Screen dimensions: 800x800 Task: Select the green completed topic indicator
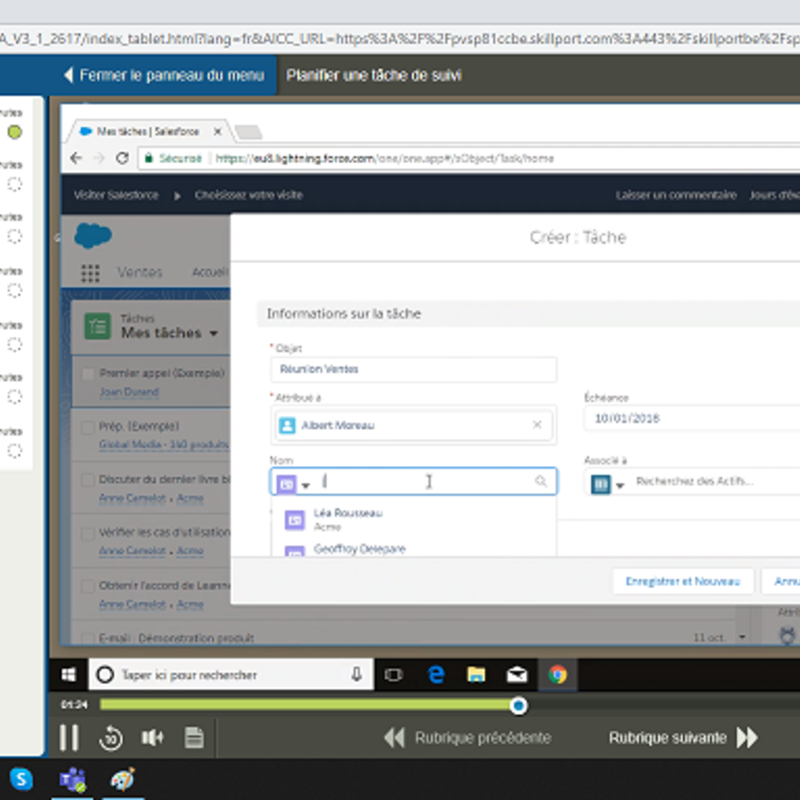pyautogui.click(x=15, y=132)
